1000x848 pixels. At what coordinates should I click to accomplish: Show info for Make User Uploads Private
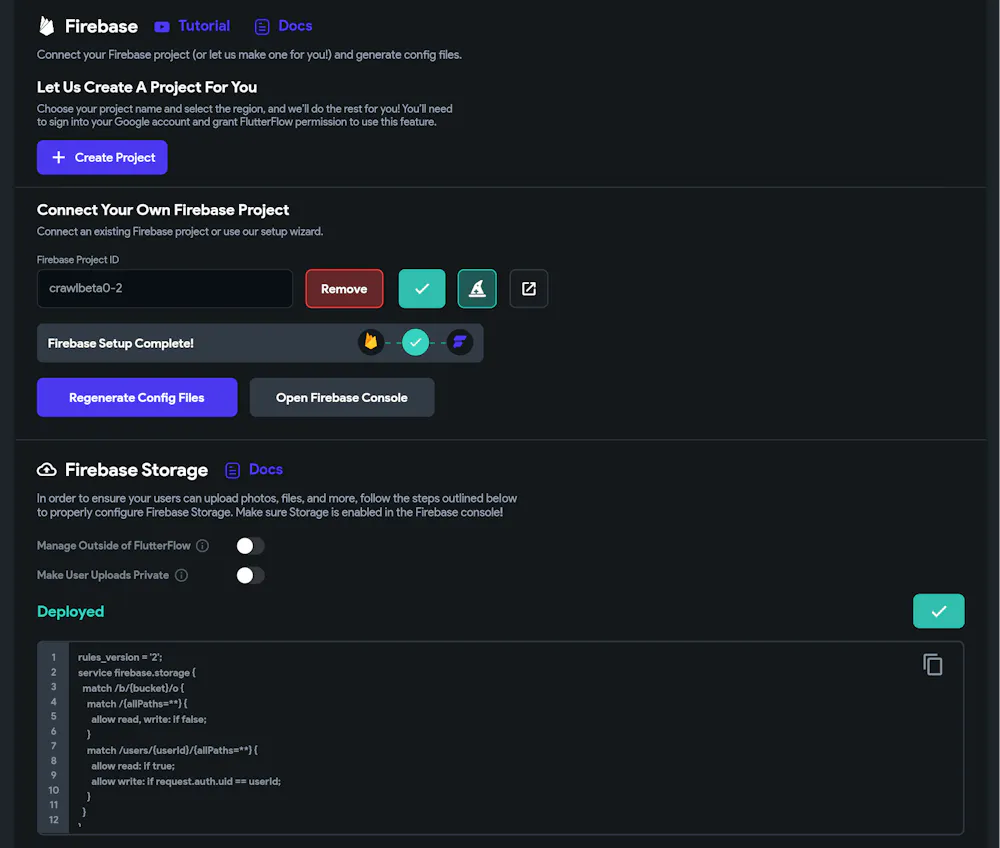tap(181, 575)
